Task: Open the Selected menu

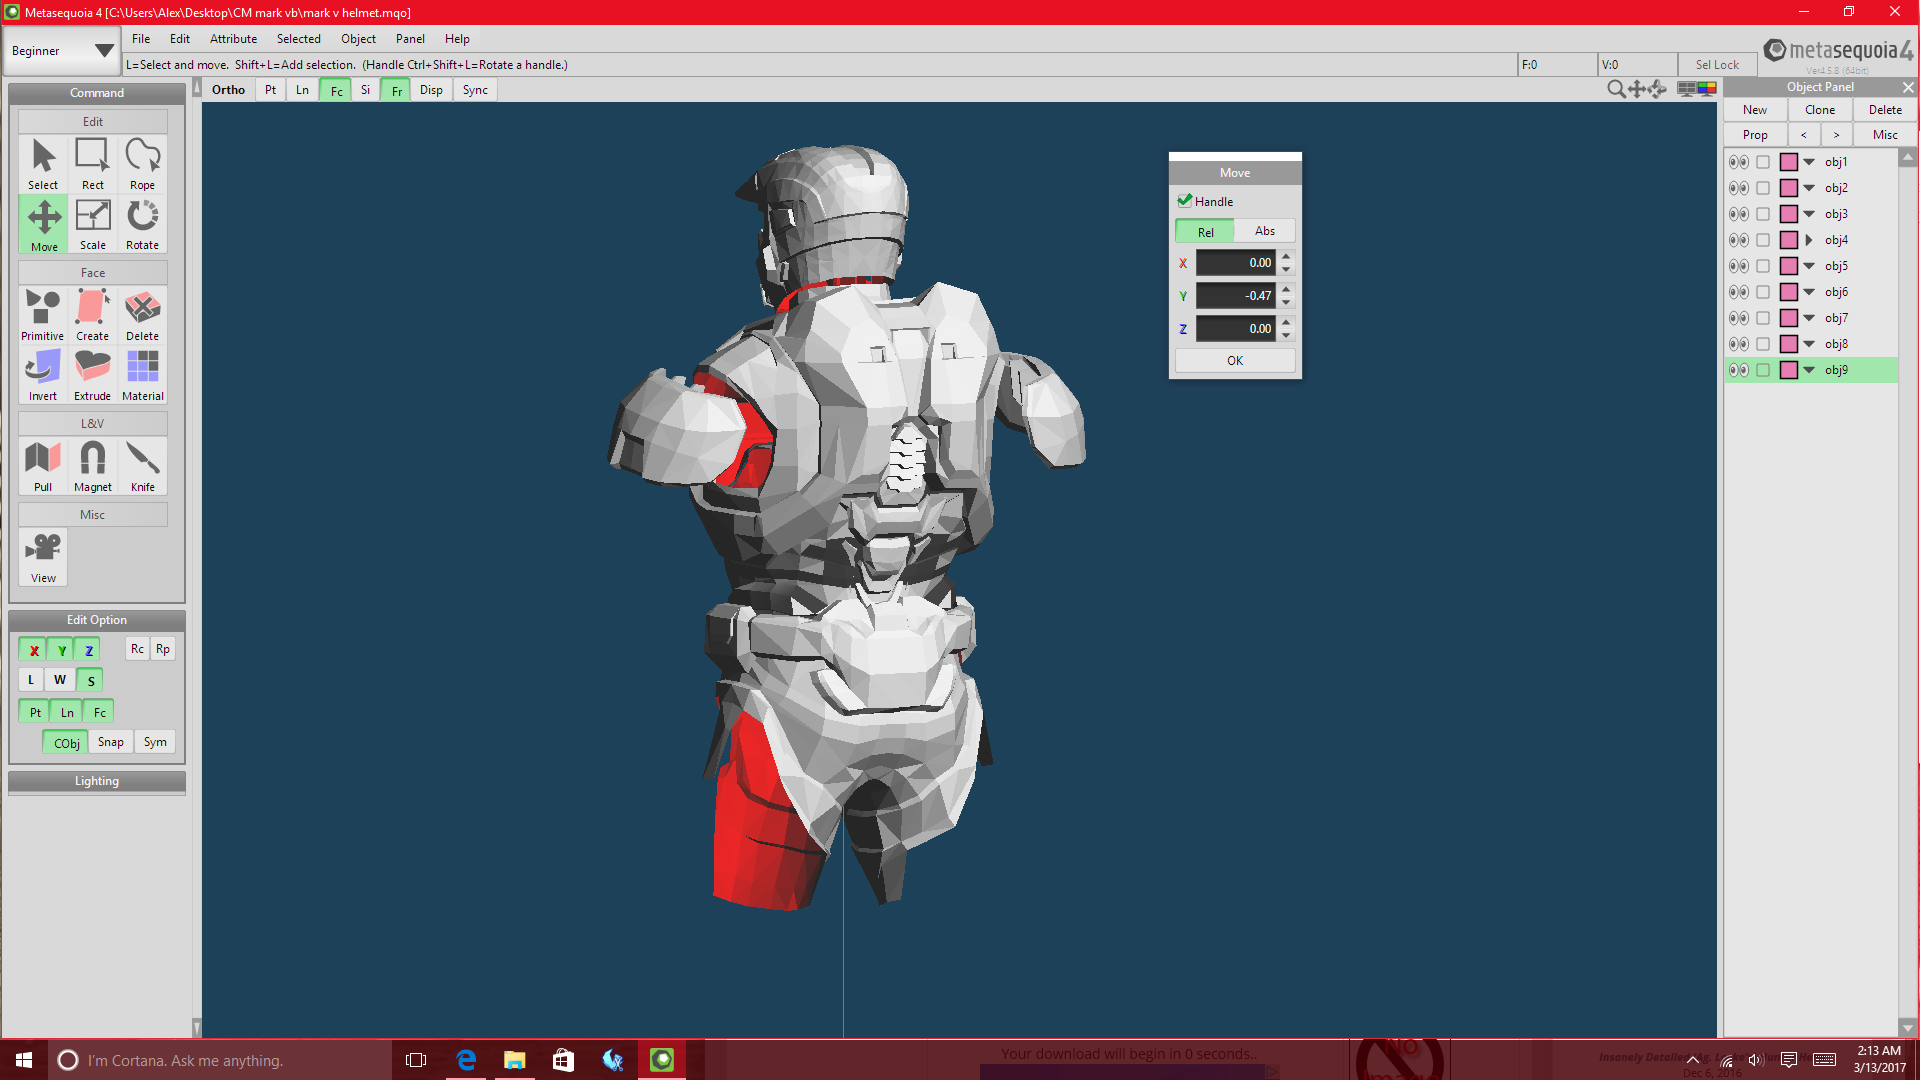Action: point(298,39)
